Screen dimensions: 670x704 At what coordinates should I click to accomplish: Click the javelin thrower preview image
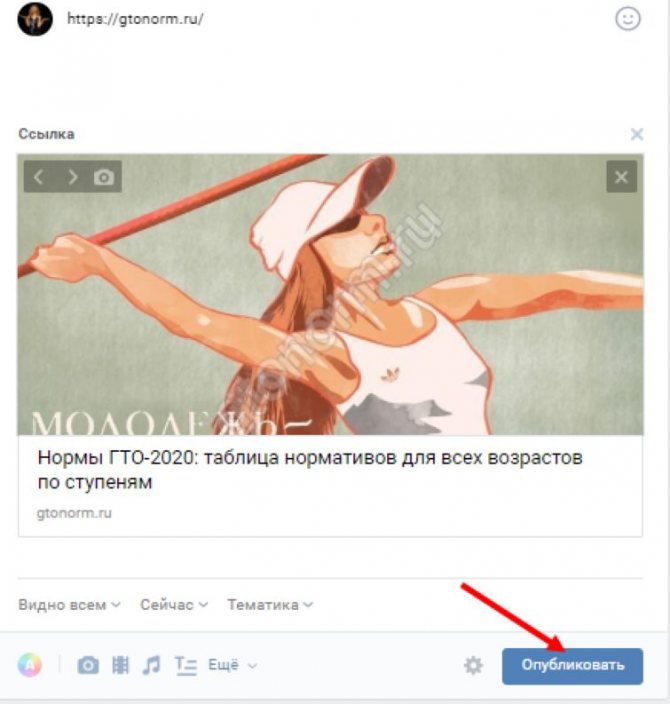(330, 294)
